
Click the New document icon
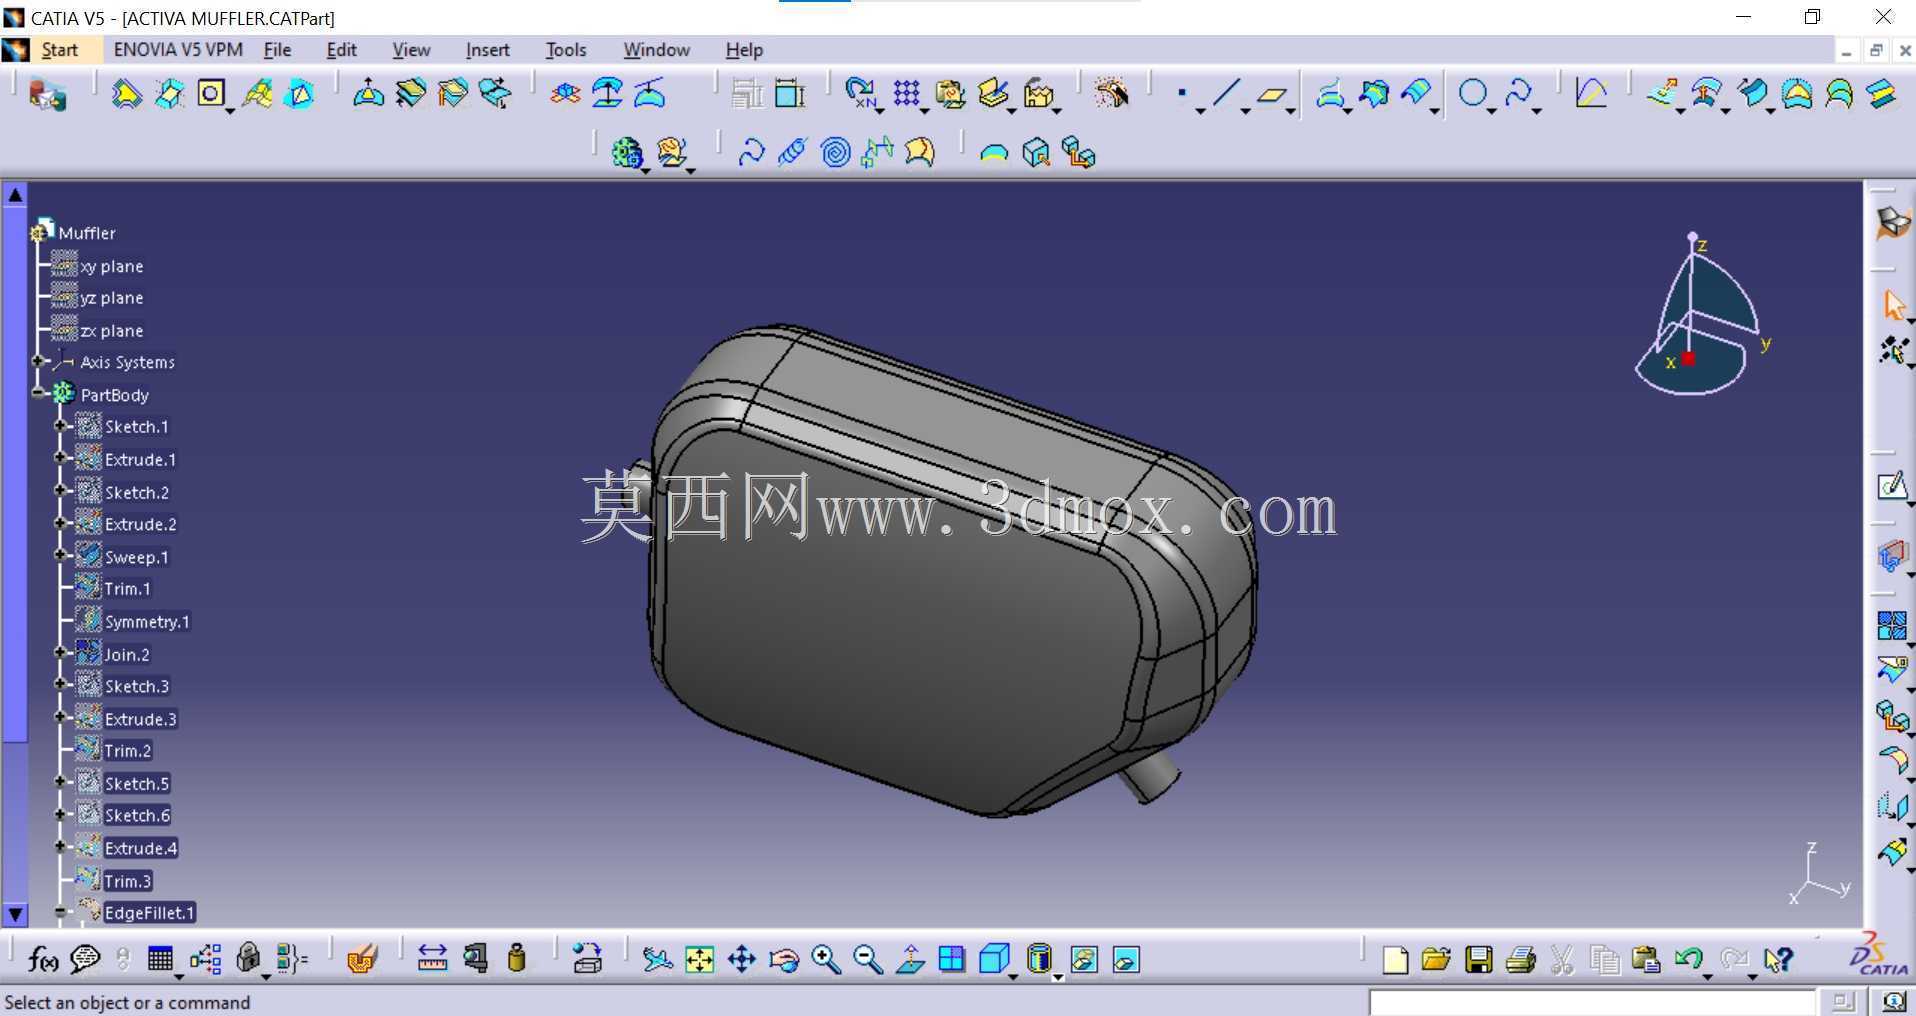(x=1395, y=960)
